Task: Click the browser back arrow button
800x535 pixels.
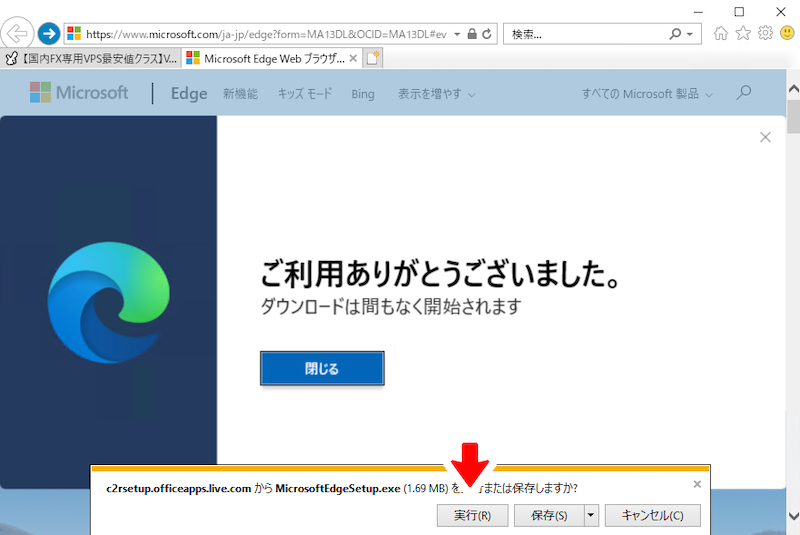Action: (17, 34)
